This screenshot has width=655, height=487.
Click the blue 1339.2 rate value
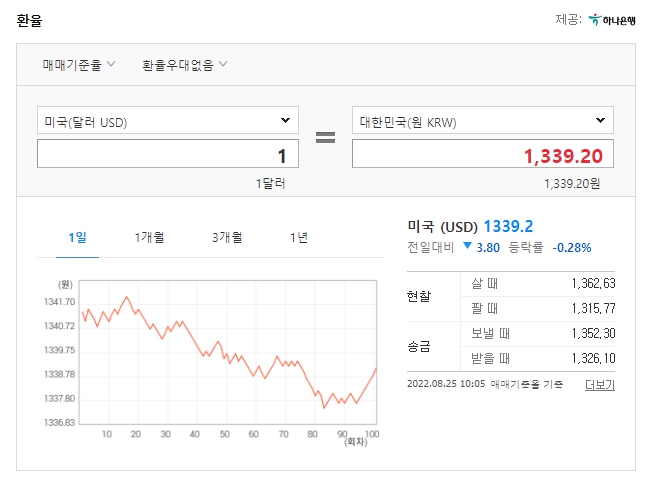pos(508,227)
